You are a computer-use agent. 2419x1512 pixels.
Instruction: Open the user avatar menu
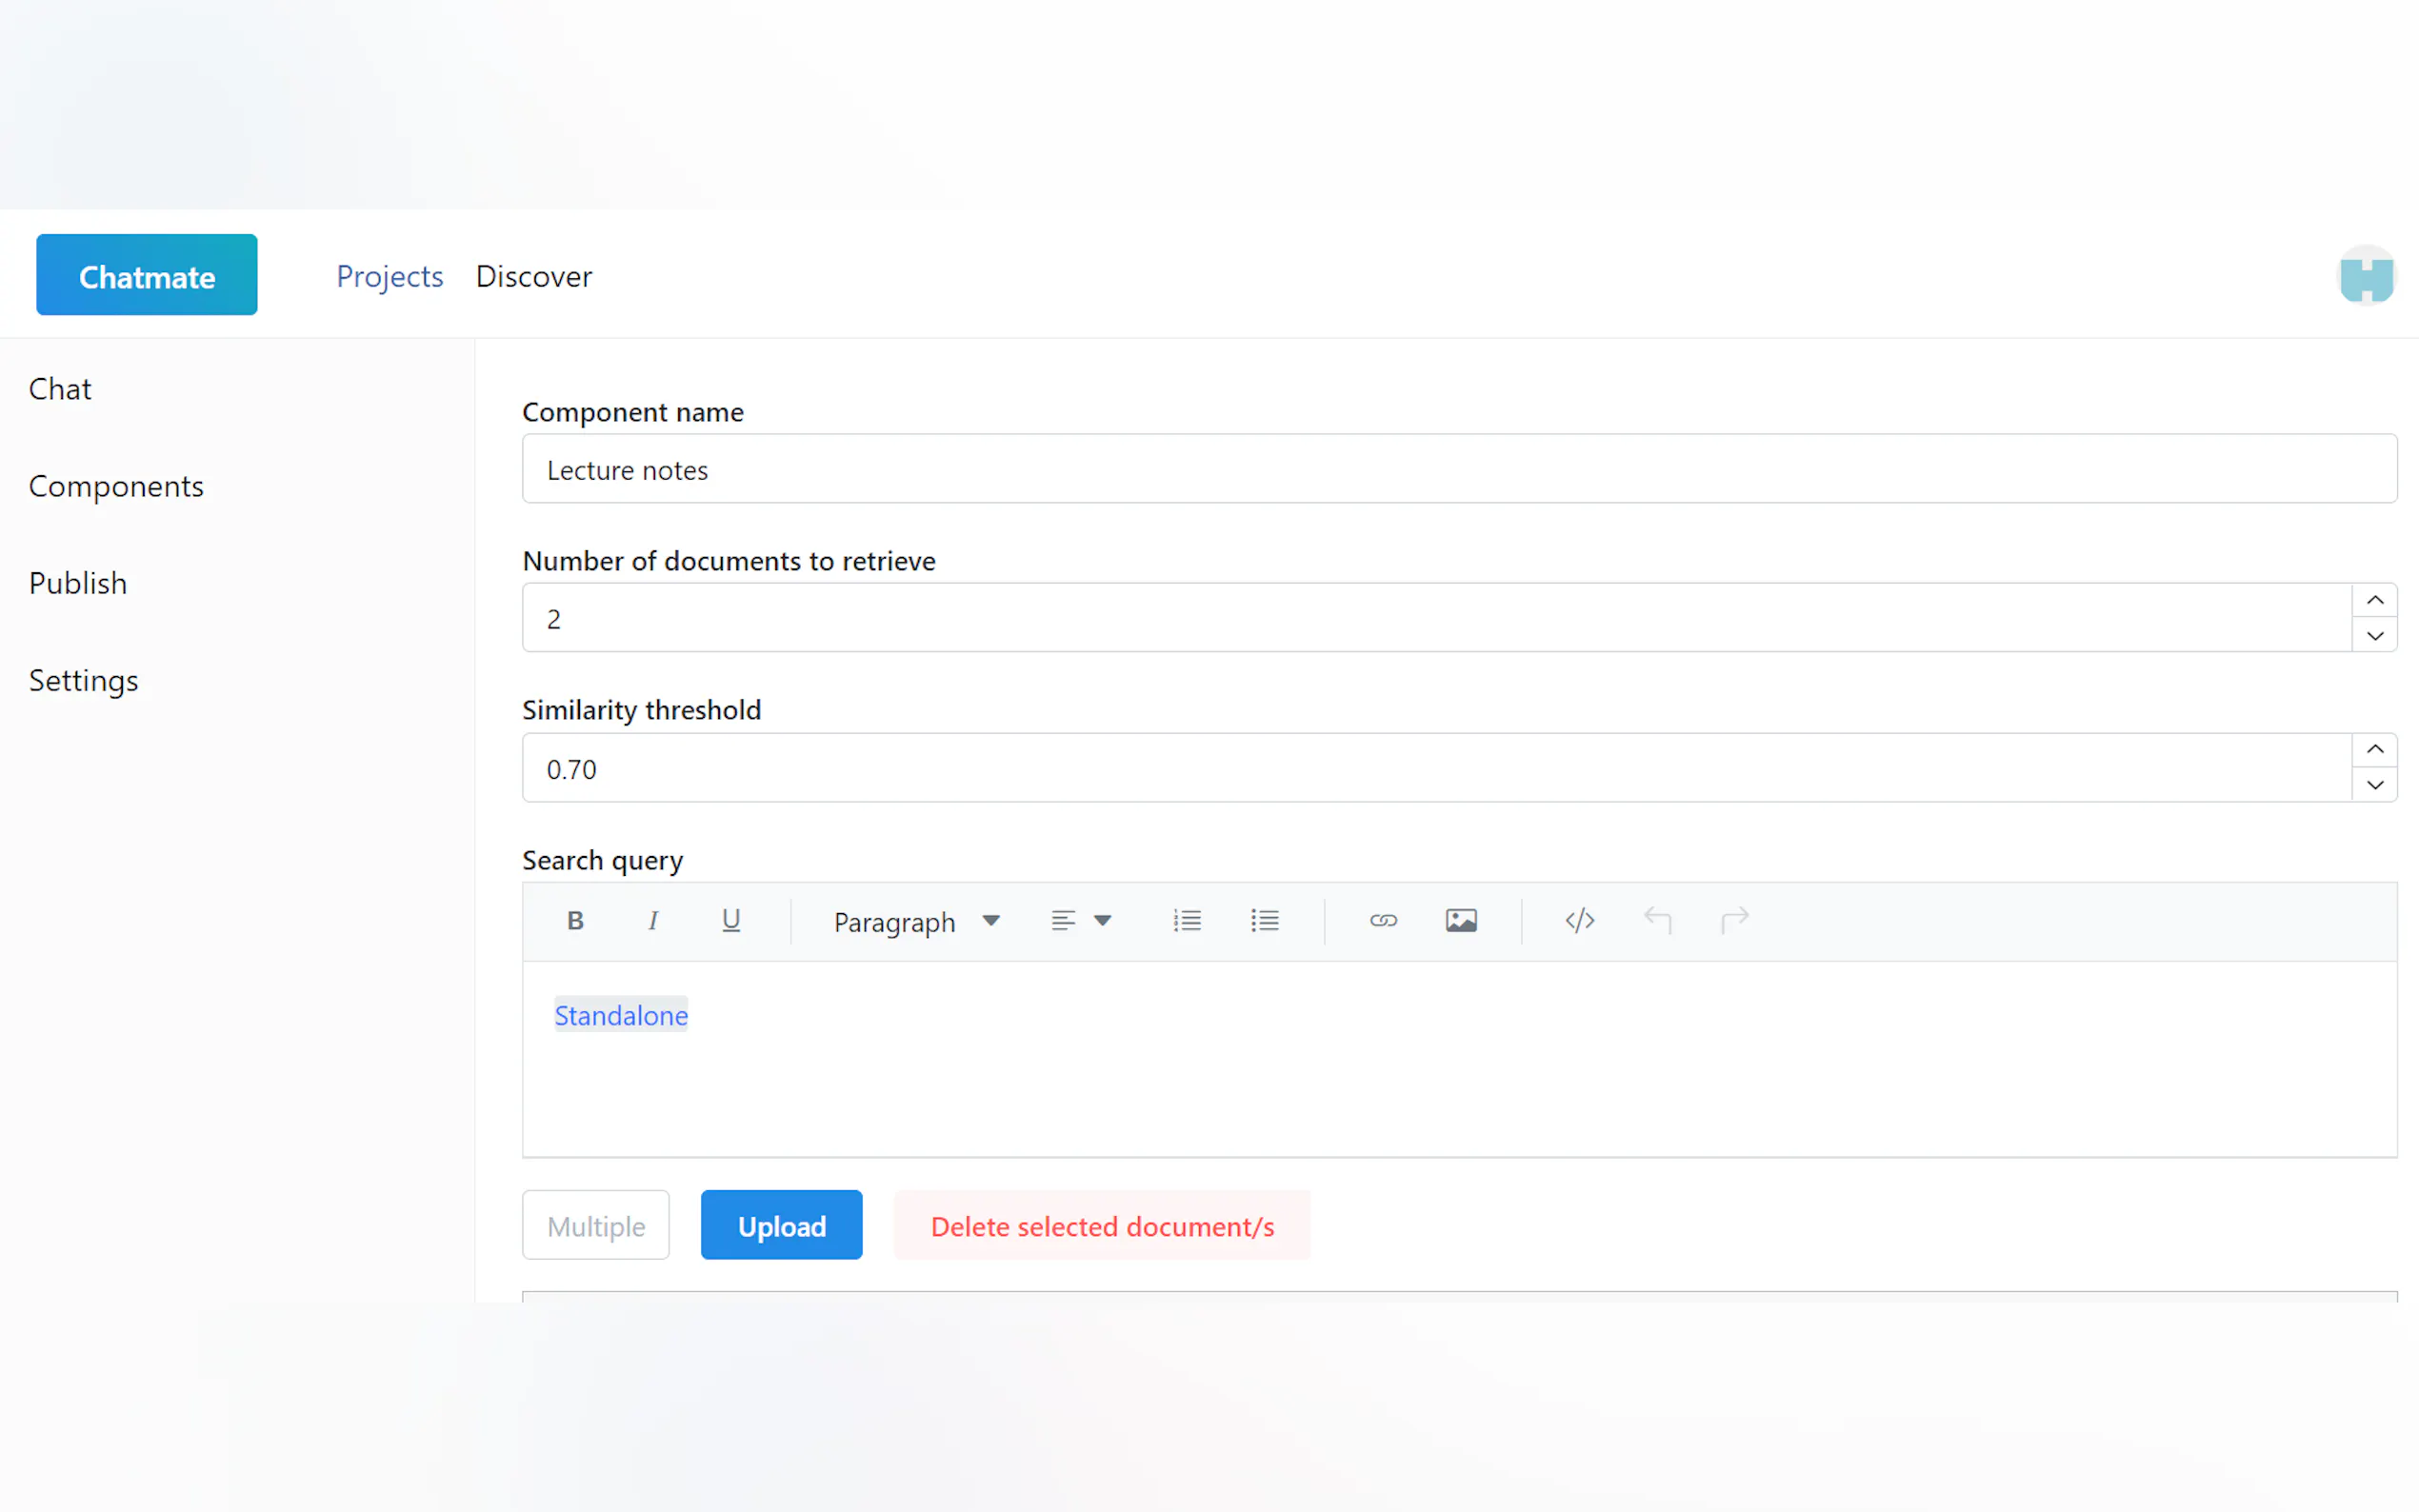pos(2366,276)
